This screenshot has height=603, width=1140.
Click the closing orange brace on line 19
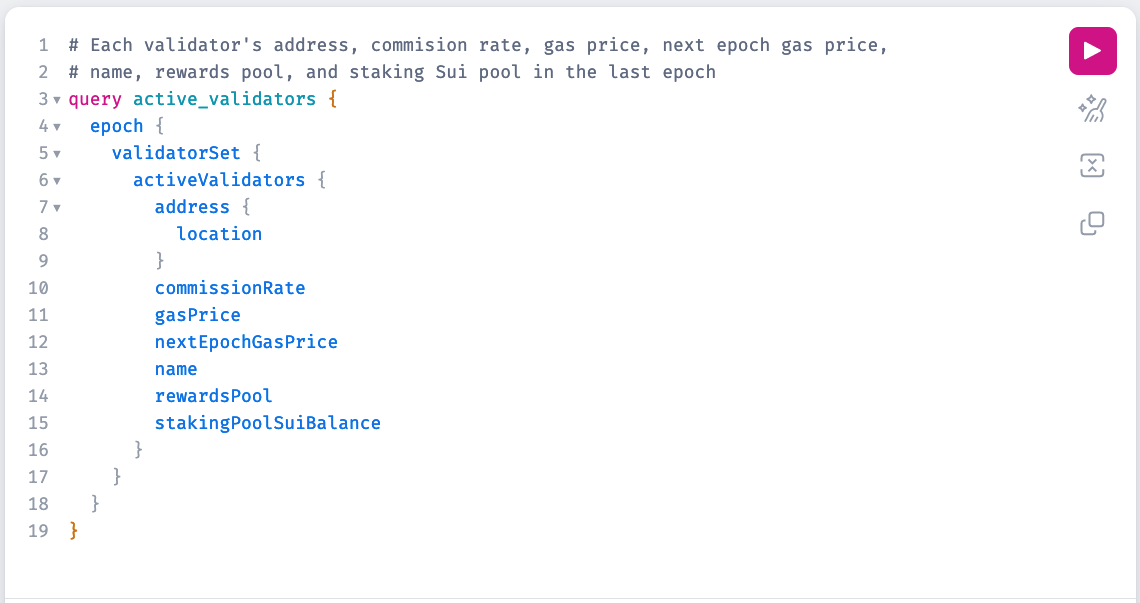tap(73, 531)
